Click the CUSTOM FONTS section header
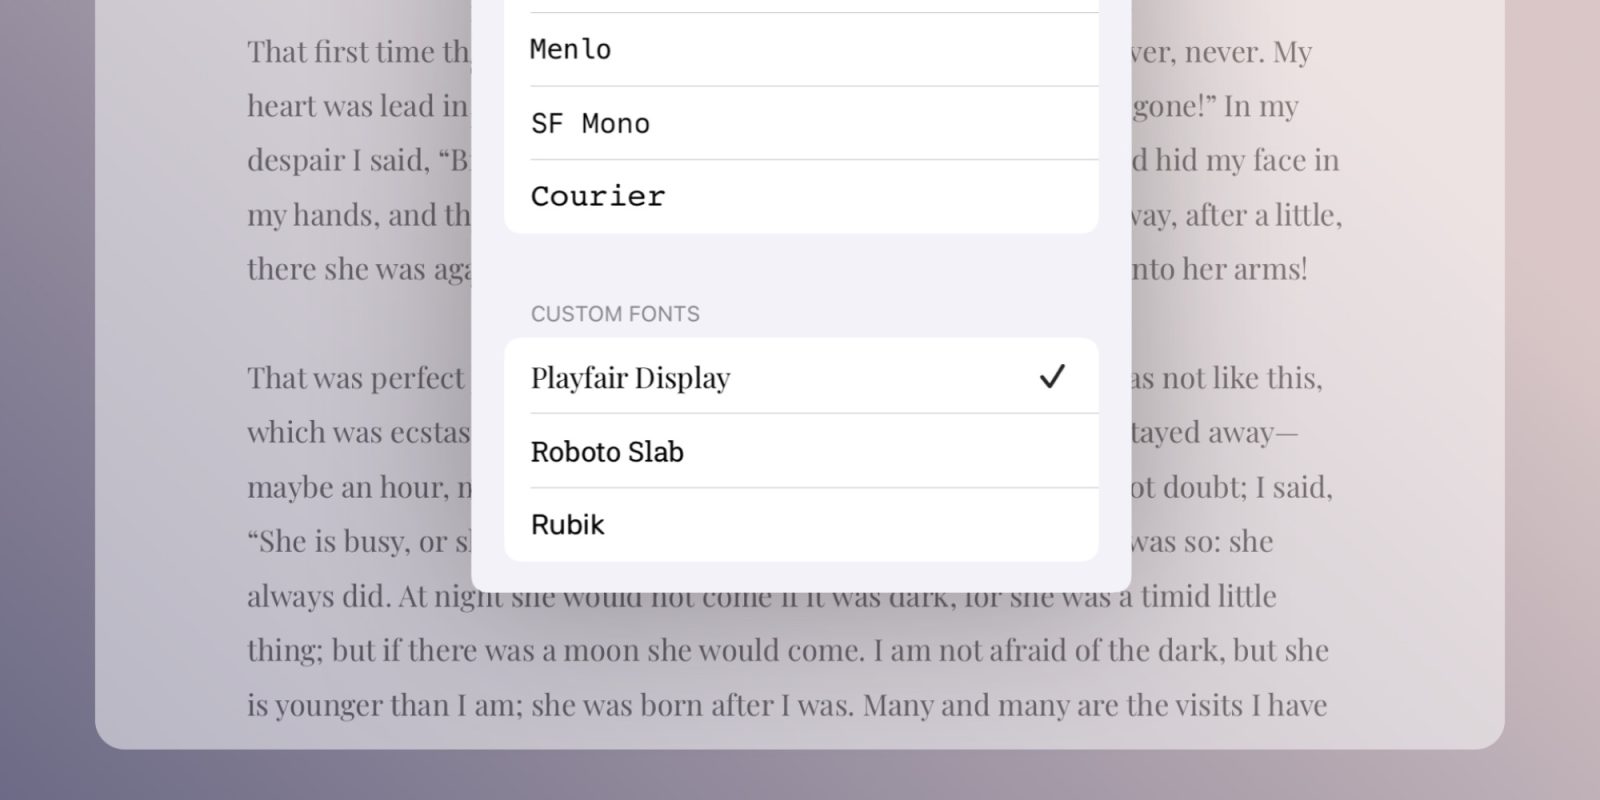1600x800 pixels. (615, 314)
